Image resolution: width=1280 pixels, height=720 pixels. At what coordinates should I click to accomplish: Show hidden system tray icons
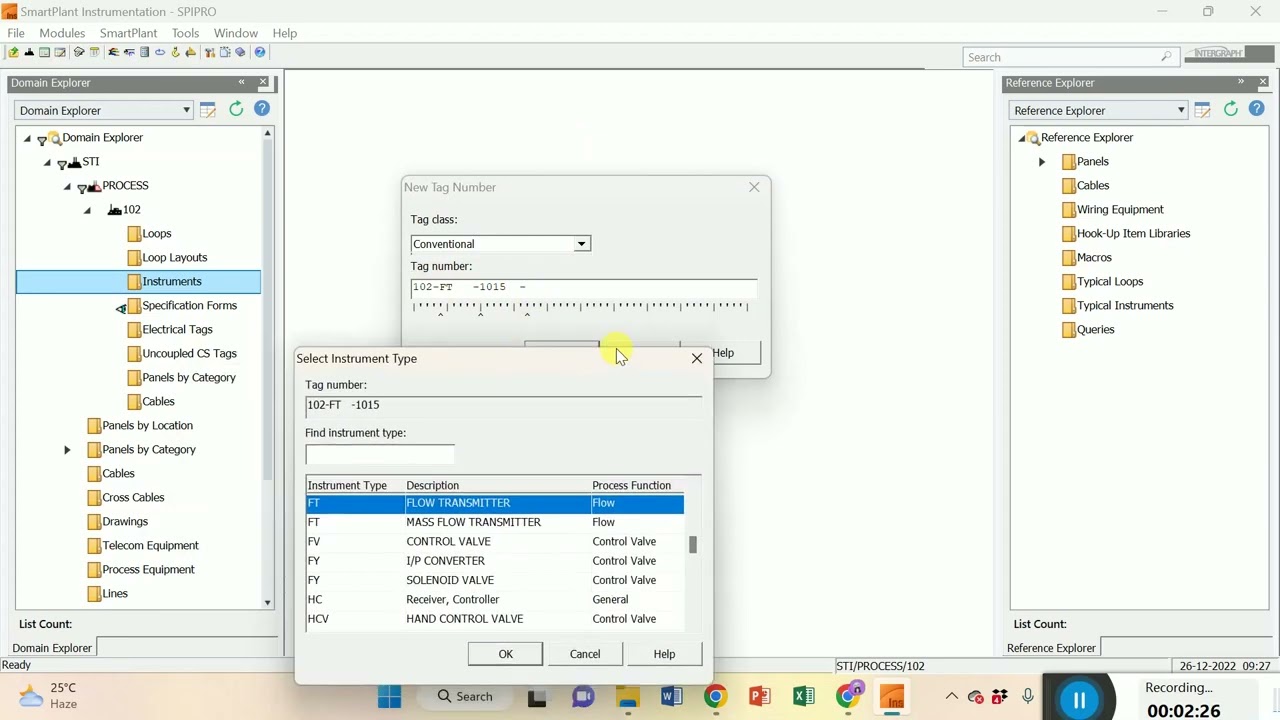(951, 697)
